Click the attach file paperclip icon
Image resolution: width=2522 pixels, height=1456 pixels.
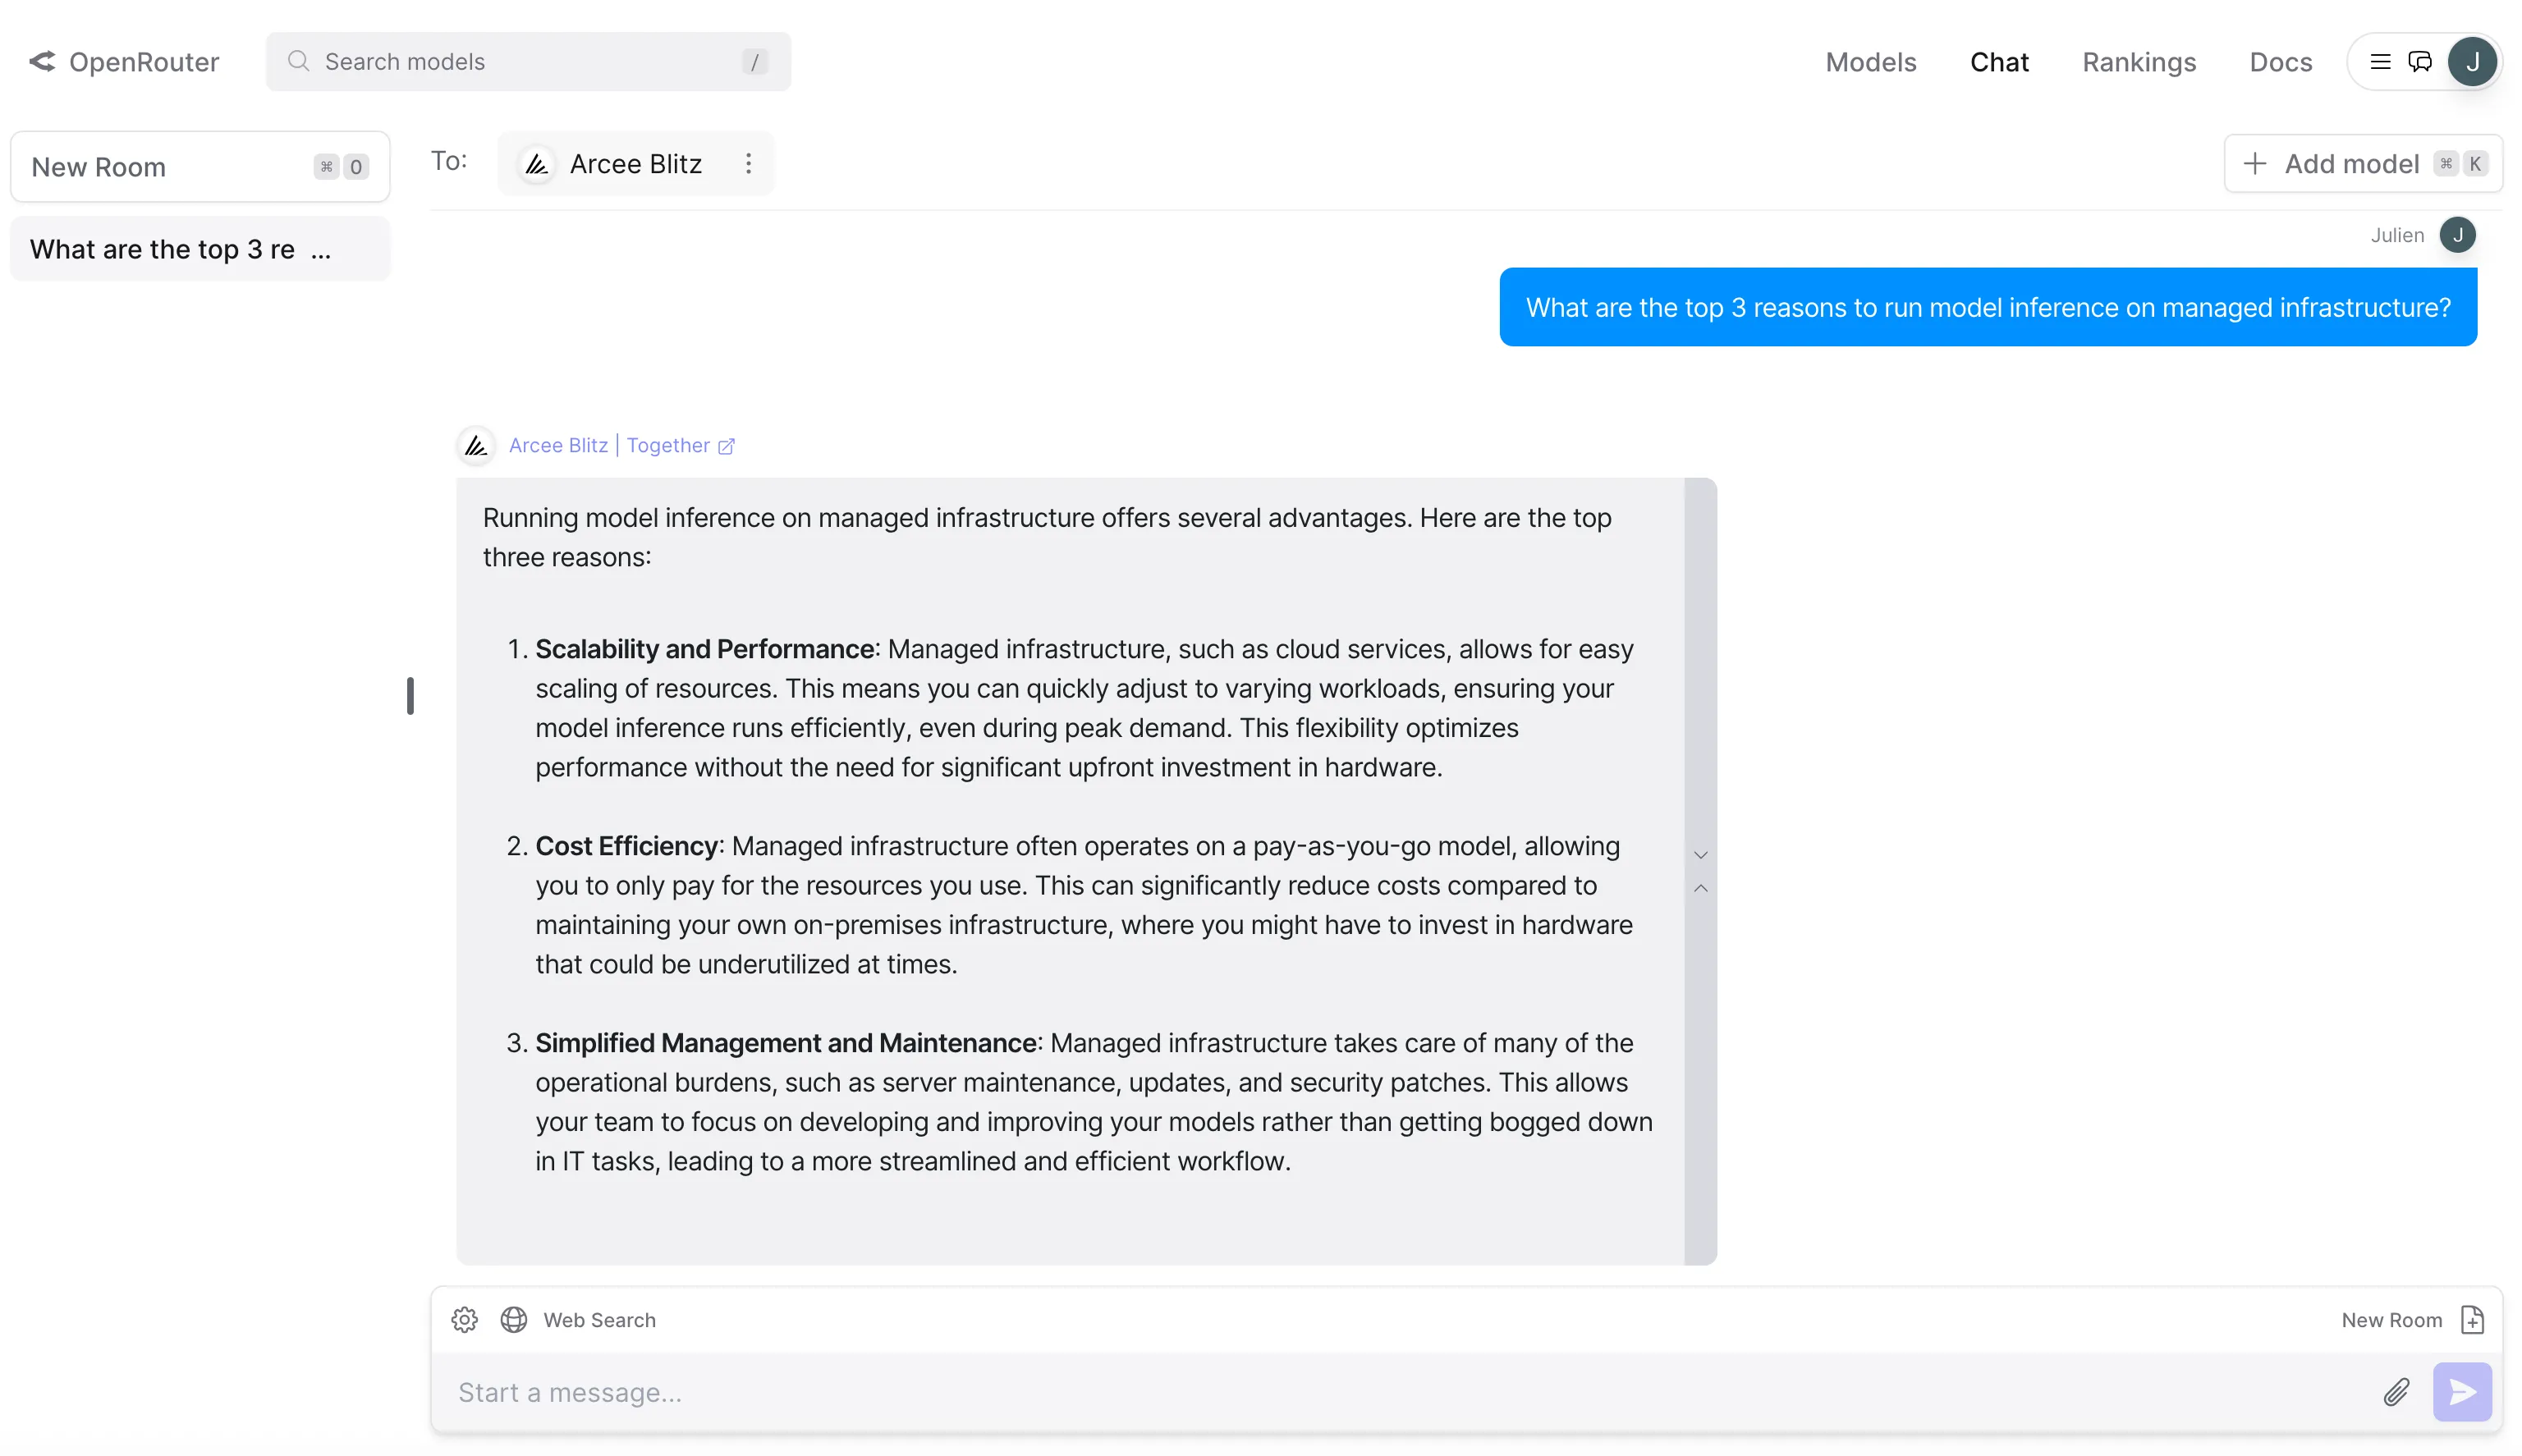(2396, 1392)
